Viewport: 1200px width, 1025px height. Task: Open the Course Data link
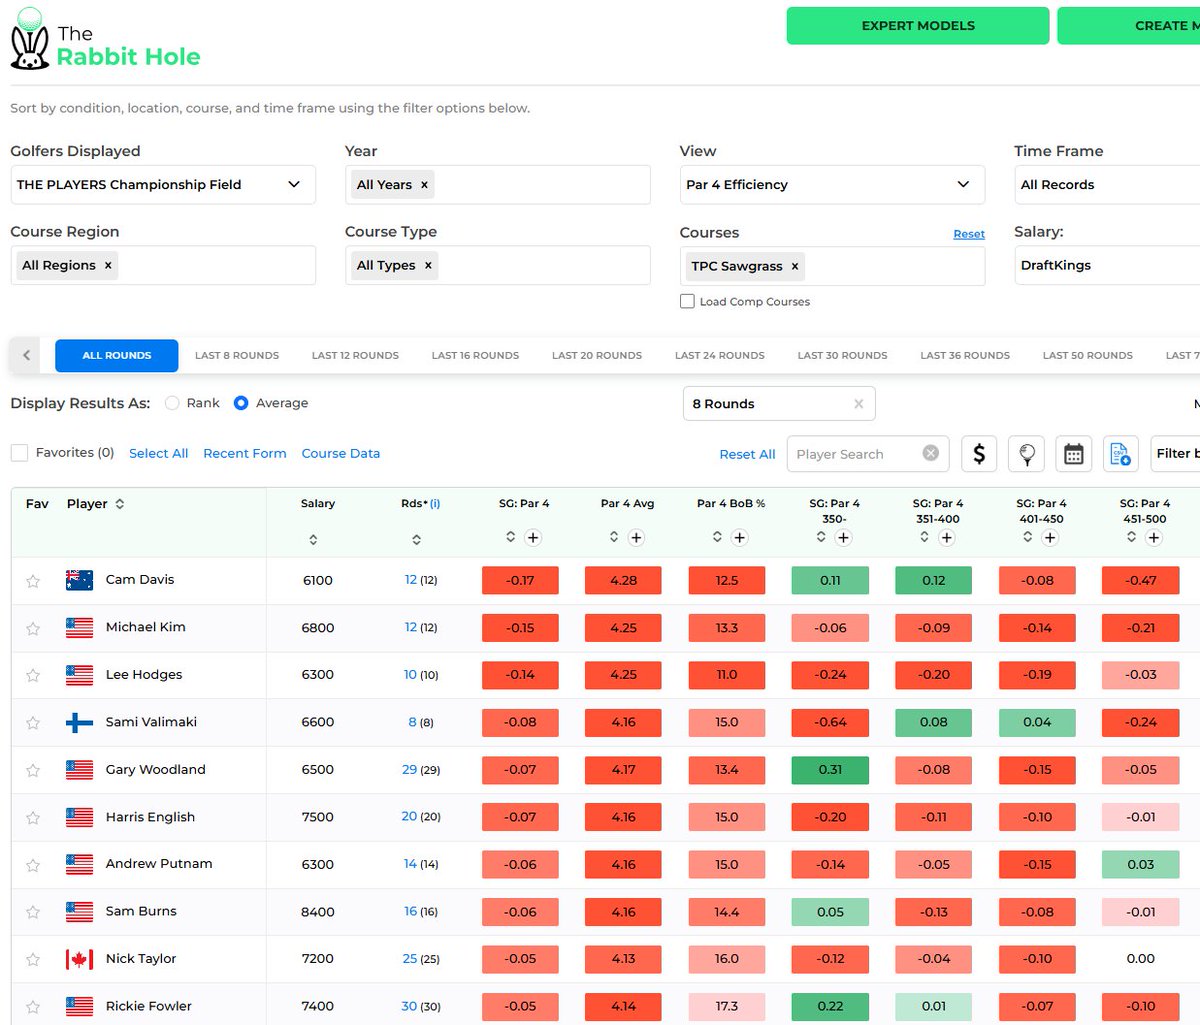[x=341, y=453]
